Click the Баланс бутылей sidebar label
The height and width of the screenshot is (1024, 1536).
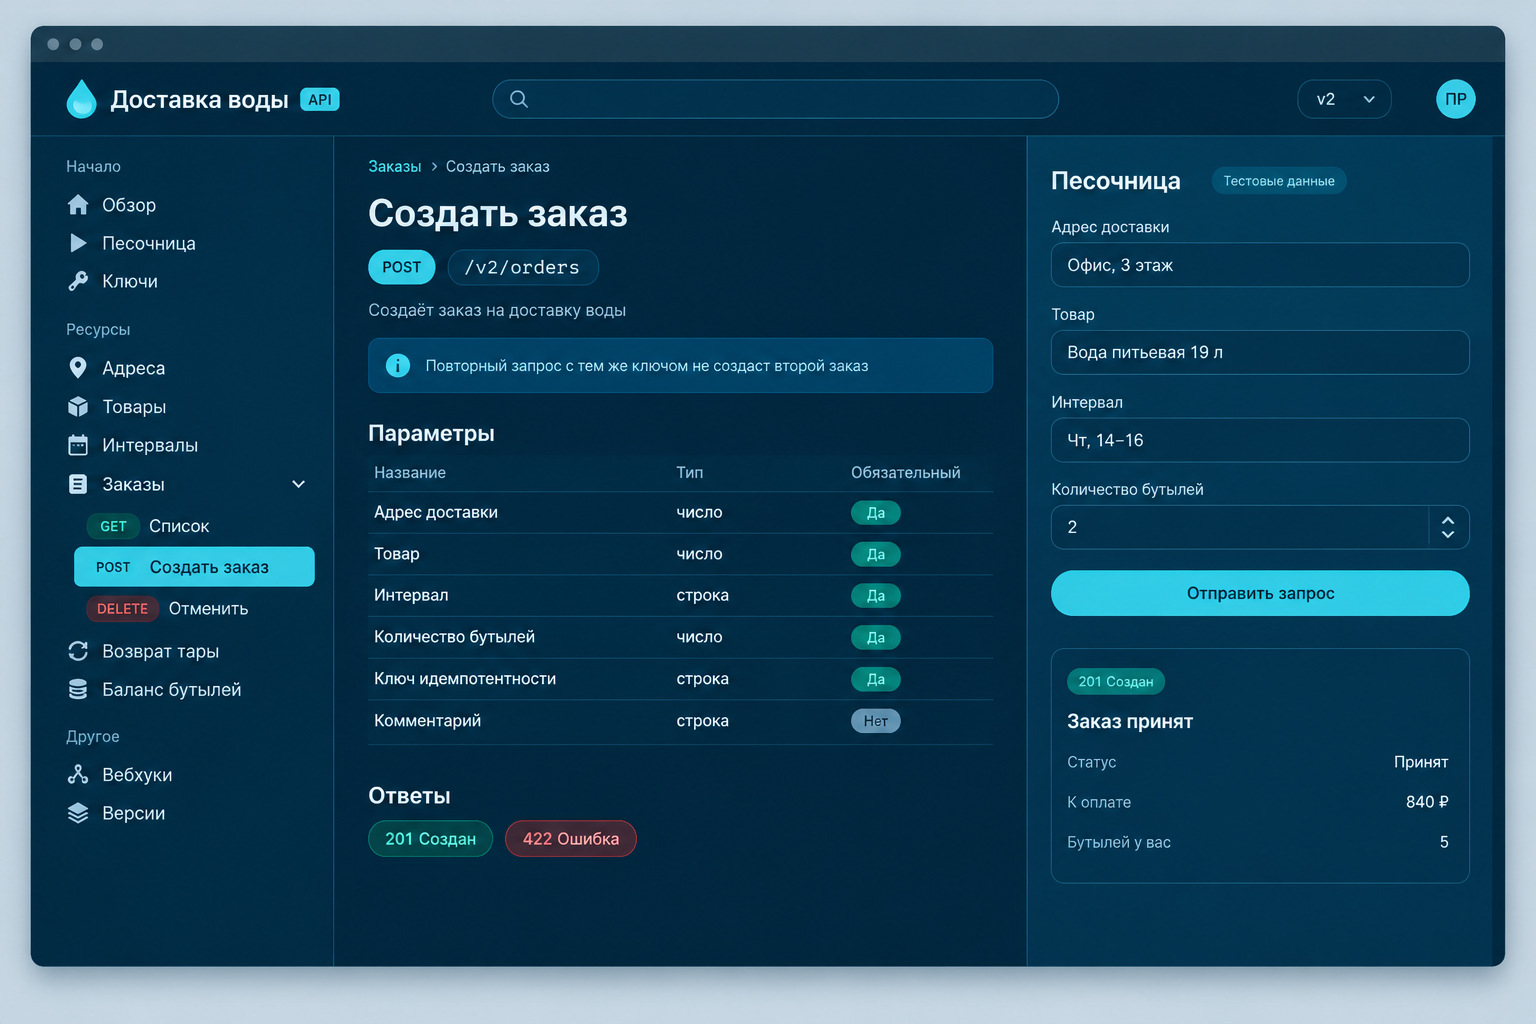coord(172,690)
